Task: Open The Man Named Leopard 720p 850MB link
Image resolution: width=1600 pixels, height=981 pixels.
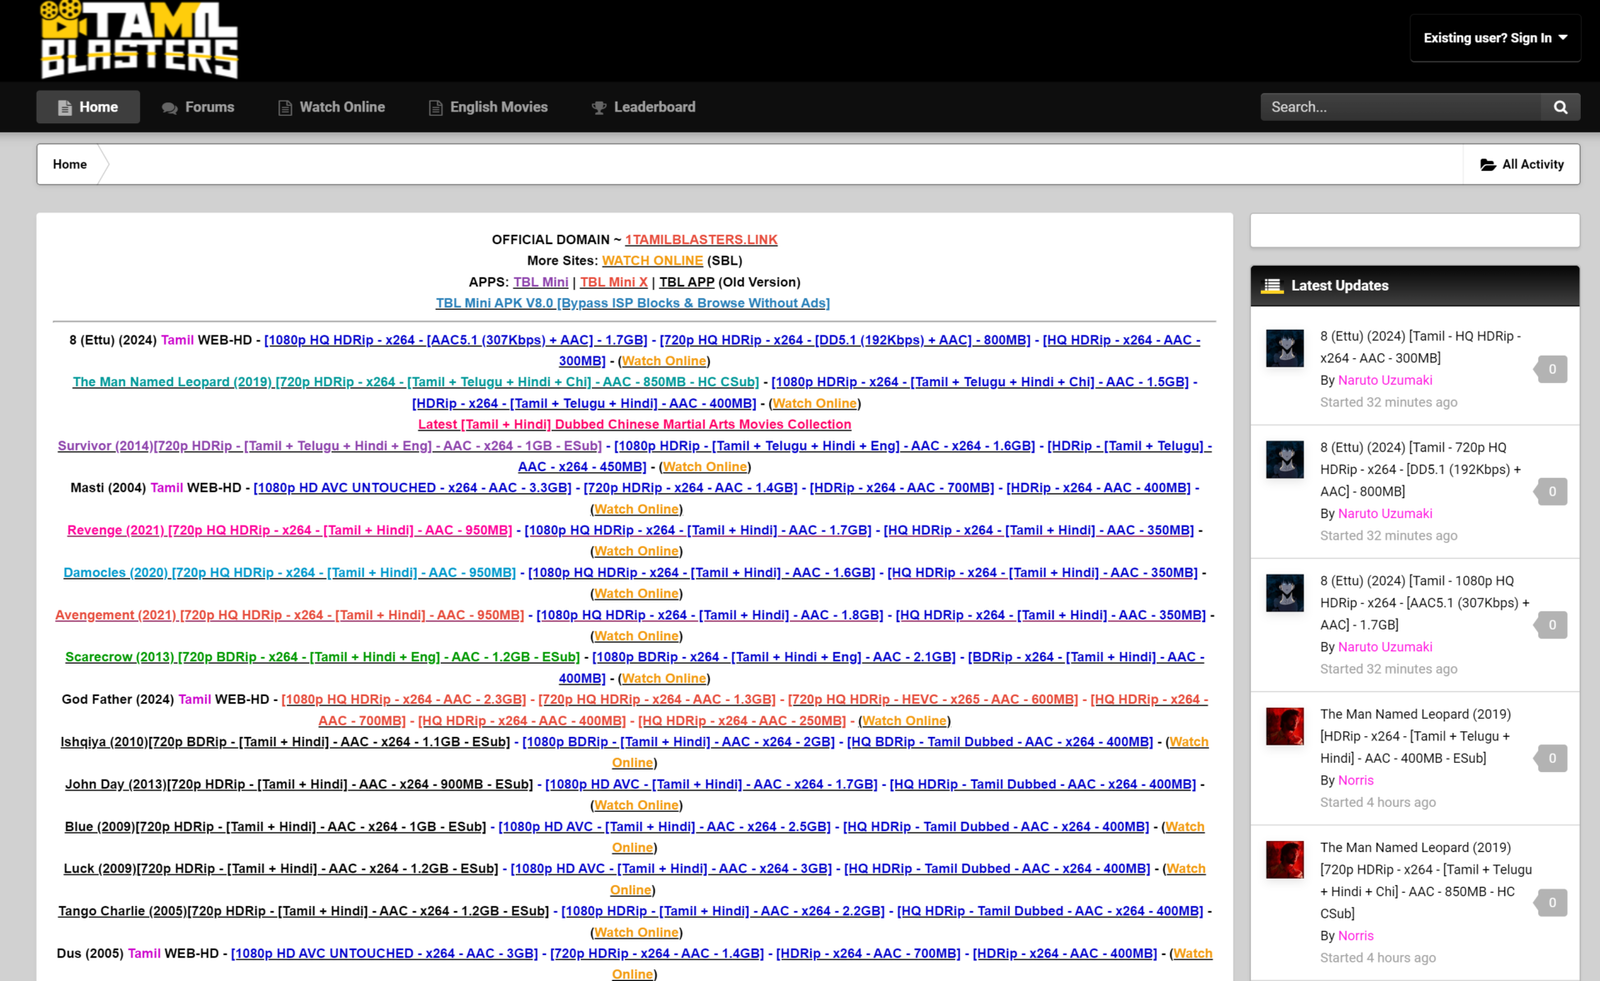Action: 416,382
